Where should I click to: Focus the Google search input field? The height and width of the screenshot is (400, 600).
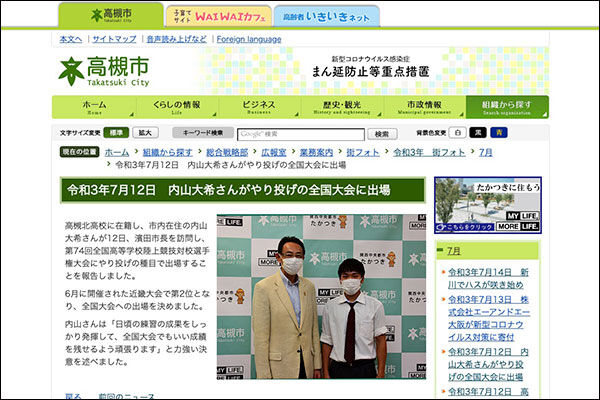(x=301, y=134)
